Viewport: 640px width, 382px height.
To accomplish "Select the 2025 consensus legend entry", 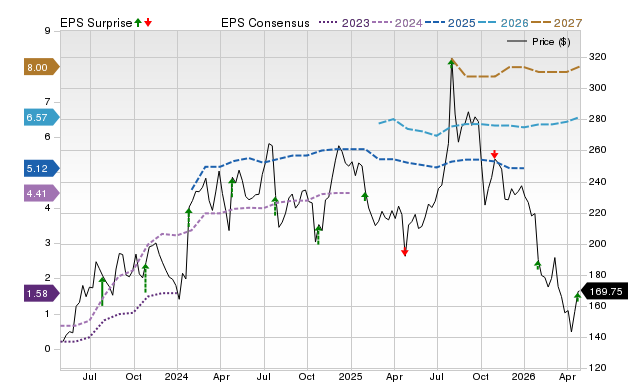I will 450,23.
